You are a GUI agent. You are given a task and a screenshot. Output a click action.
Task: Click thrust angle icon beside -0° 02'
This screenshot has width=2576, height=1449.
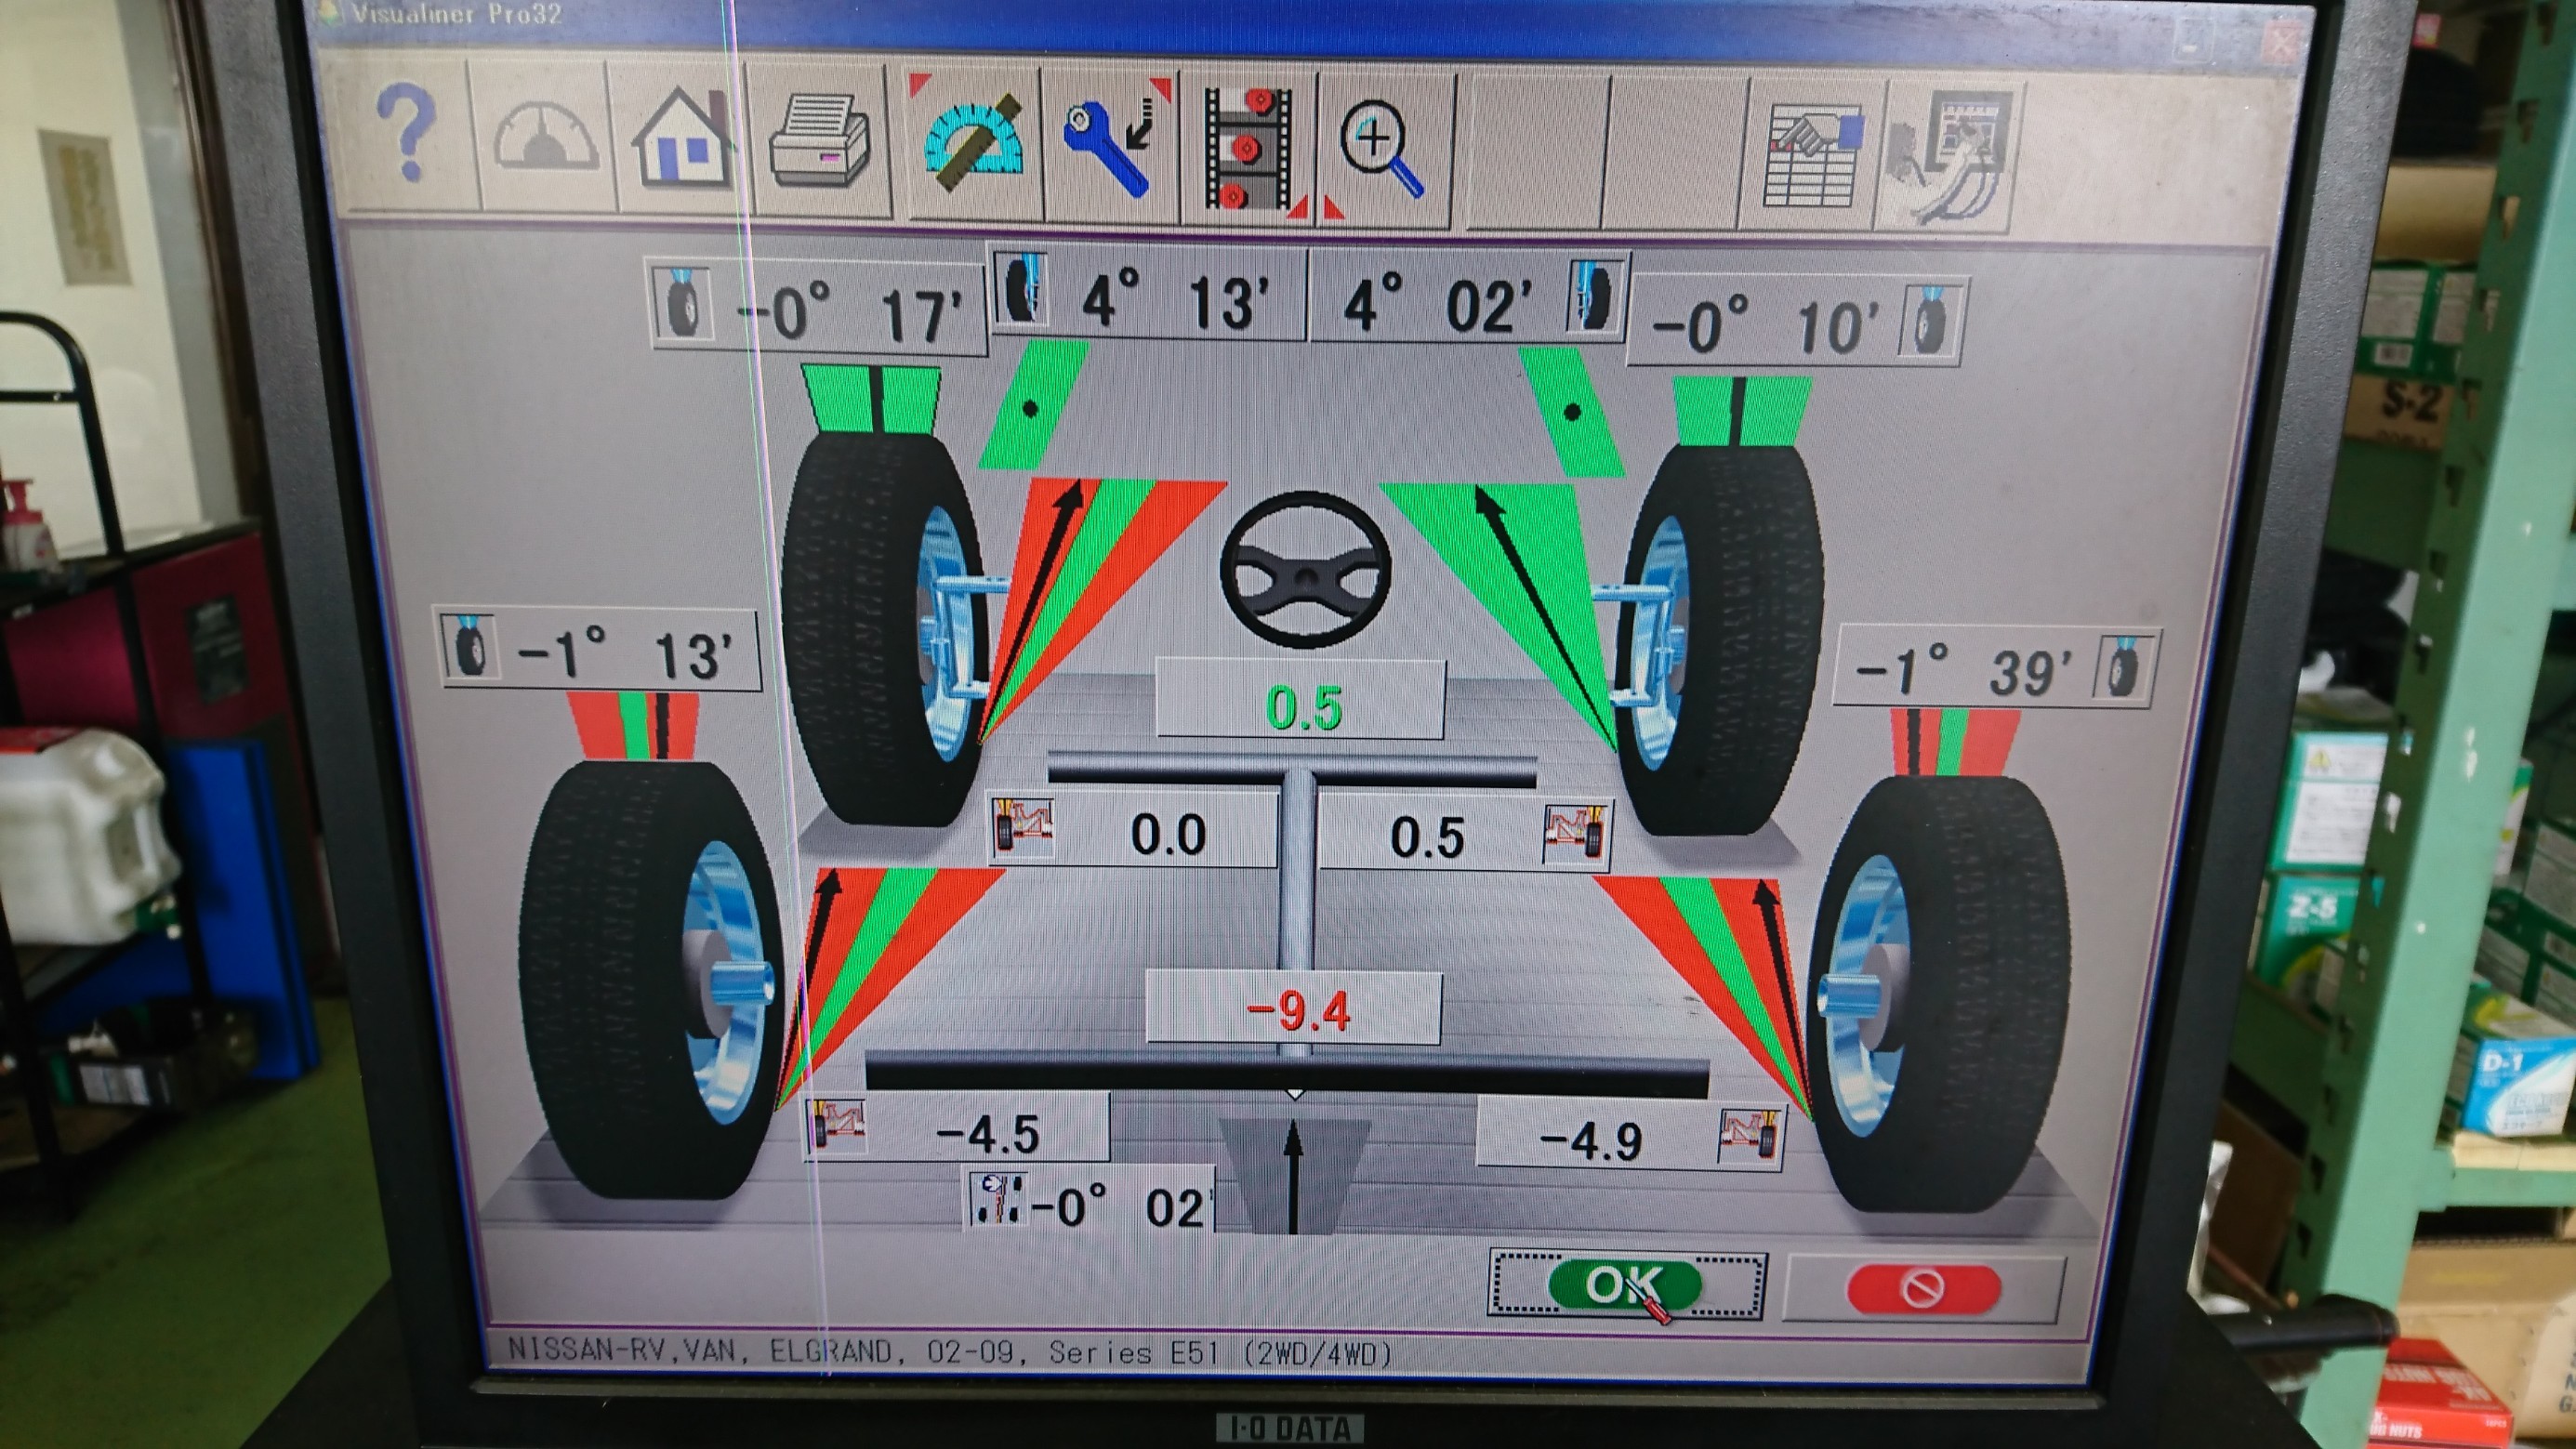click(997, 1199)
